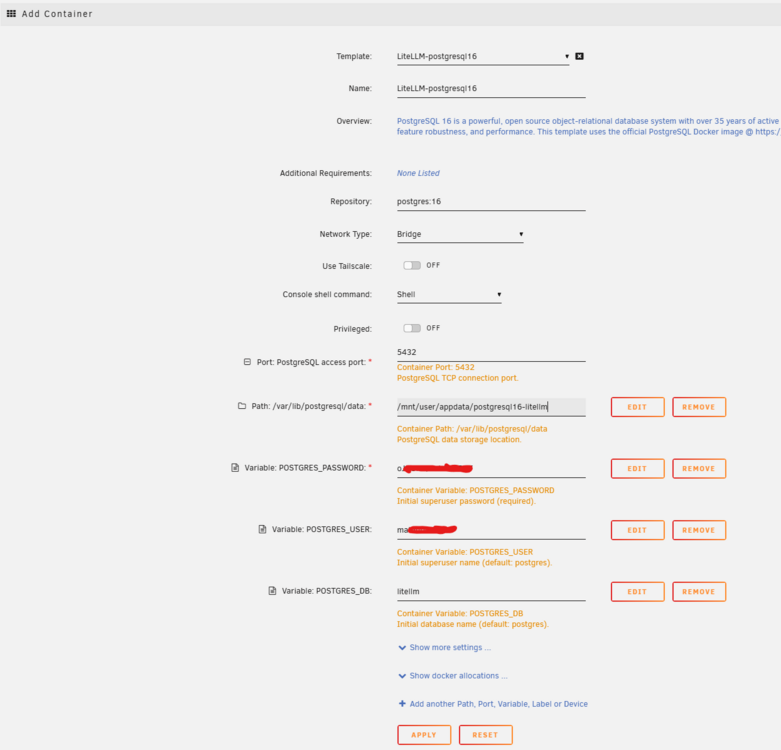Screen dimensions: 781x750
Task: Click the Repository input field
Action: click(x=491, y=202)
